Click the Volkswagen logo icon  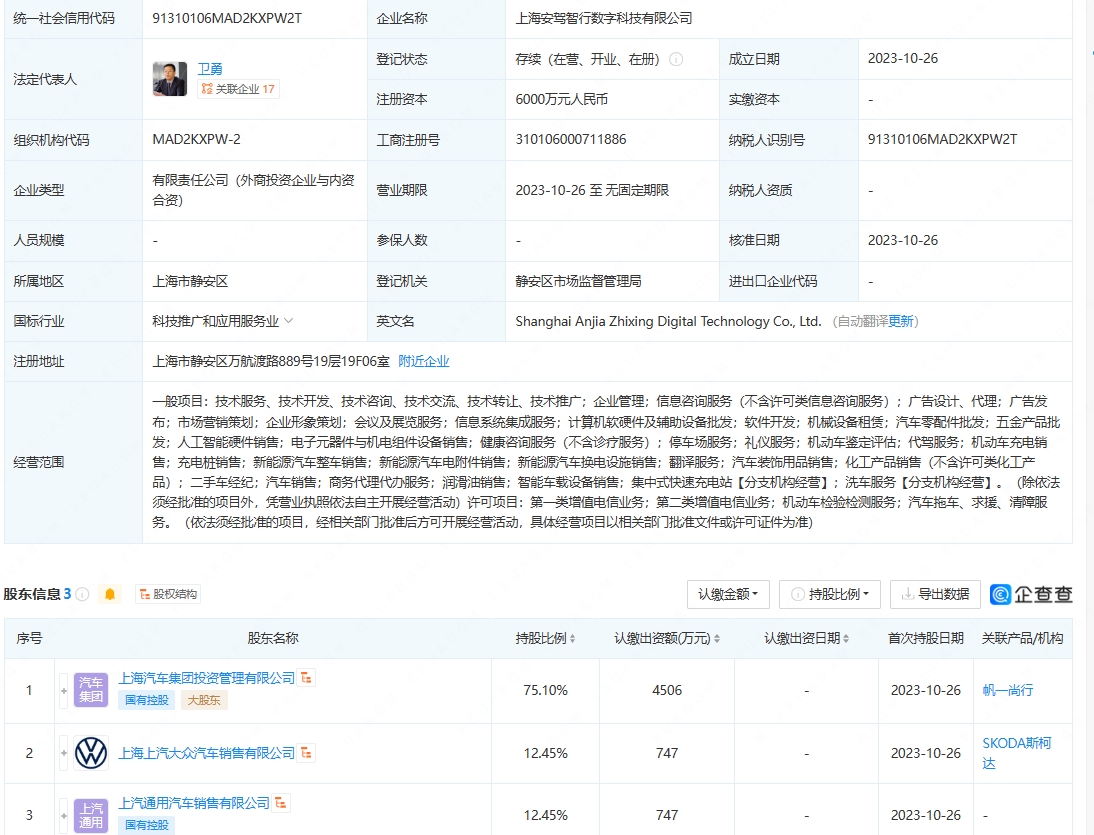[91, 753]
